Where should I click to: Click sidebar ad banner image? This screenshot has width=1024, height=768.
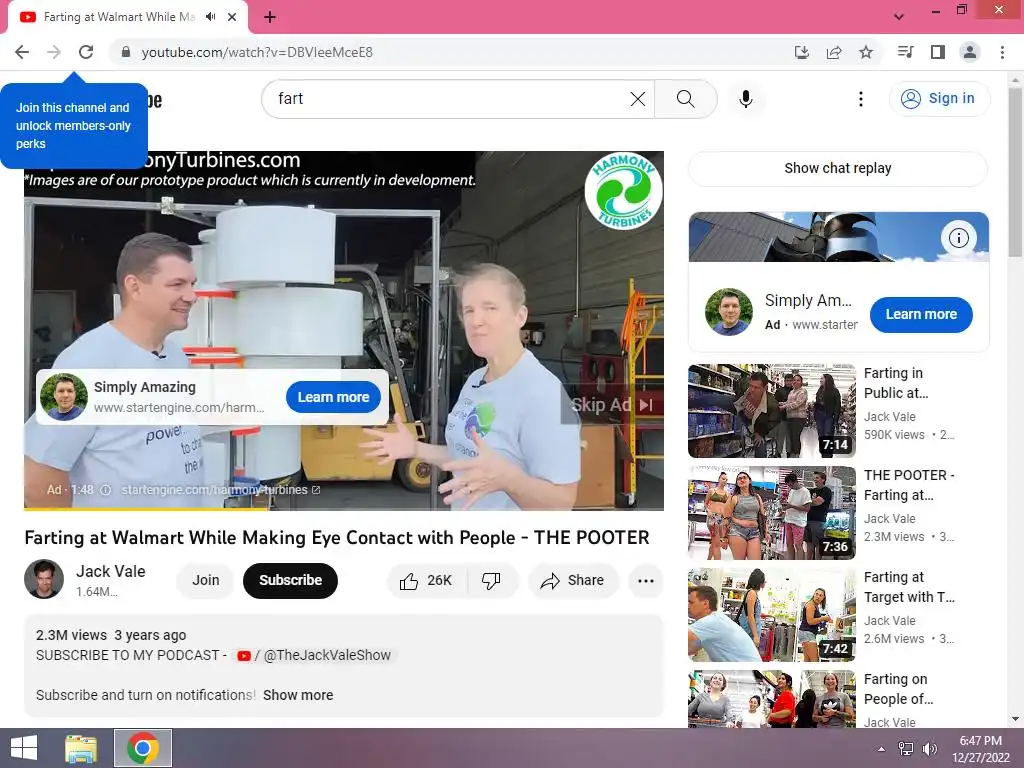coord(839,236)
